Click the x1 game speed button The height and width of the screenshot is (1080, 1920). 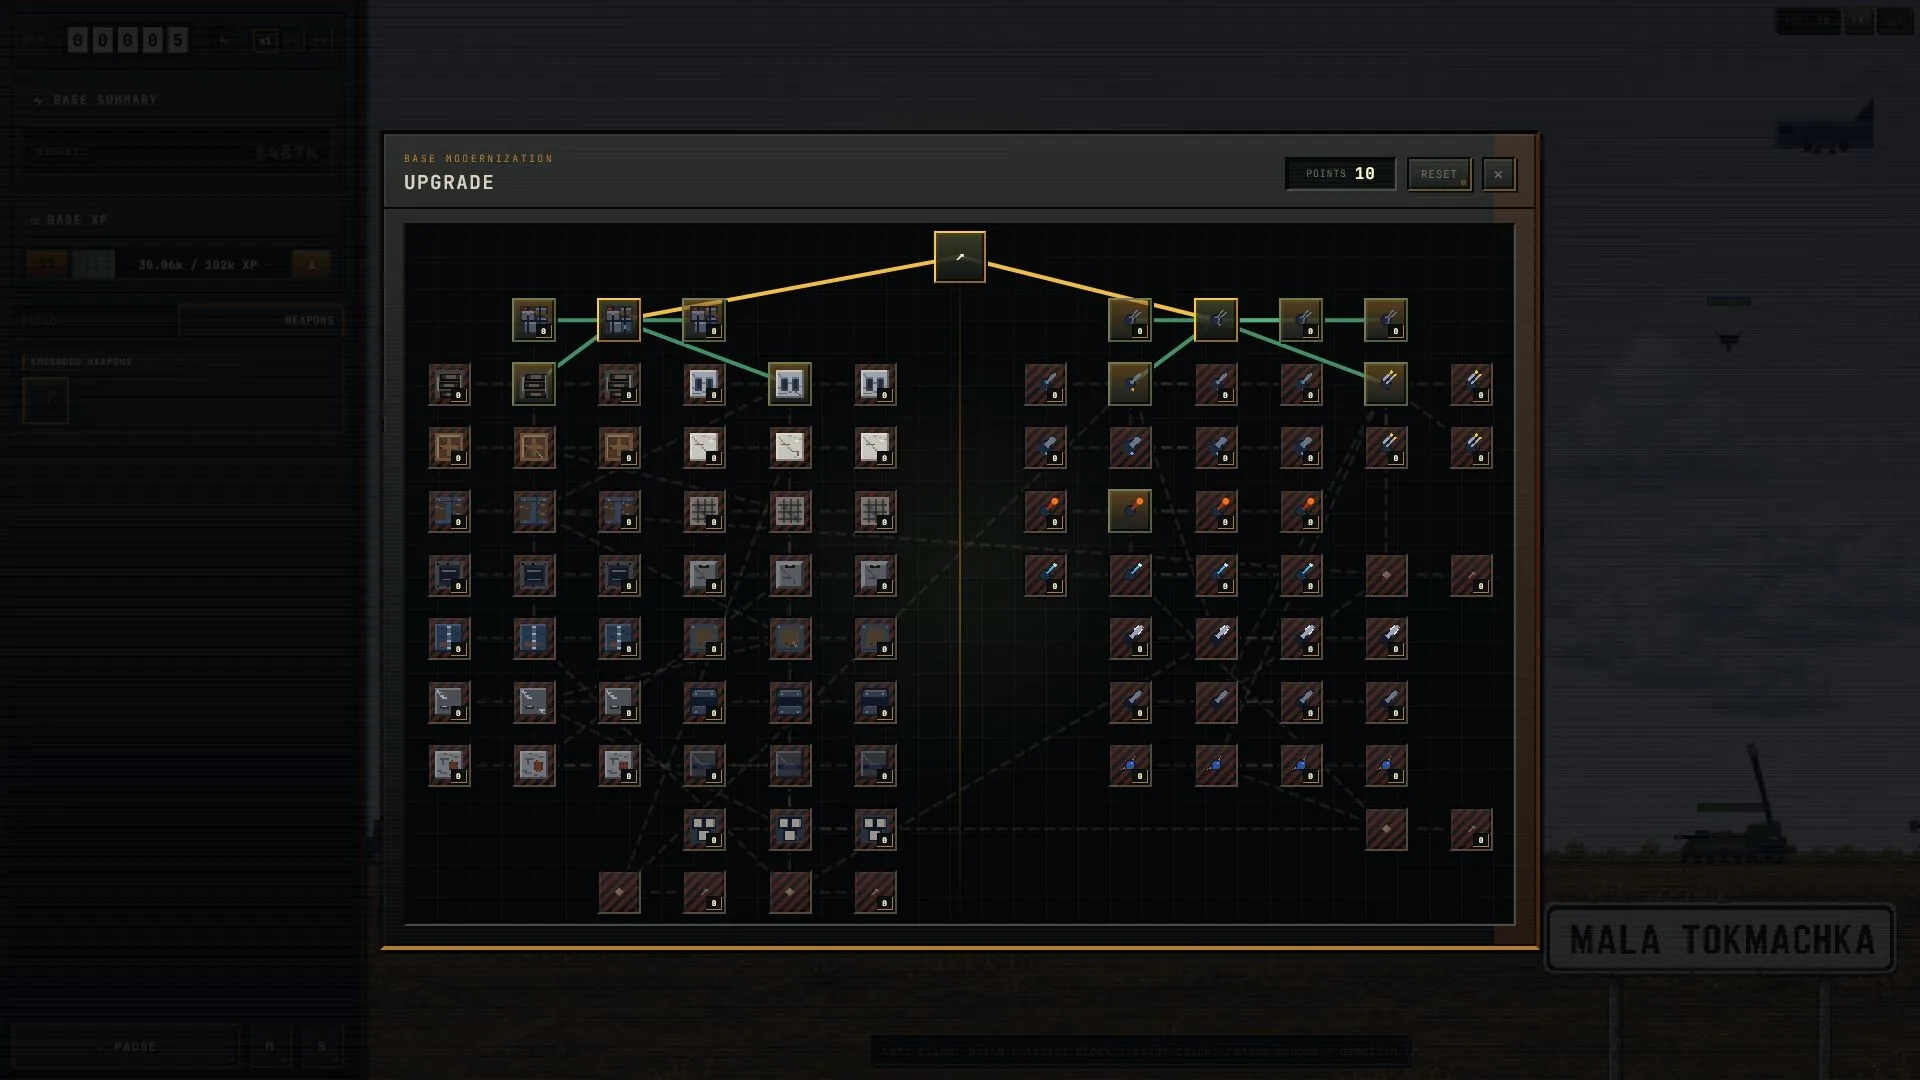tap(265, 41)
